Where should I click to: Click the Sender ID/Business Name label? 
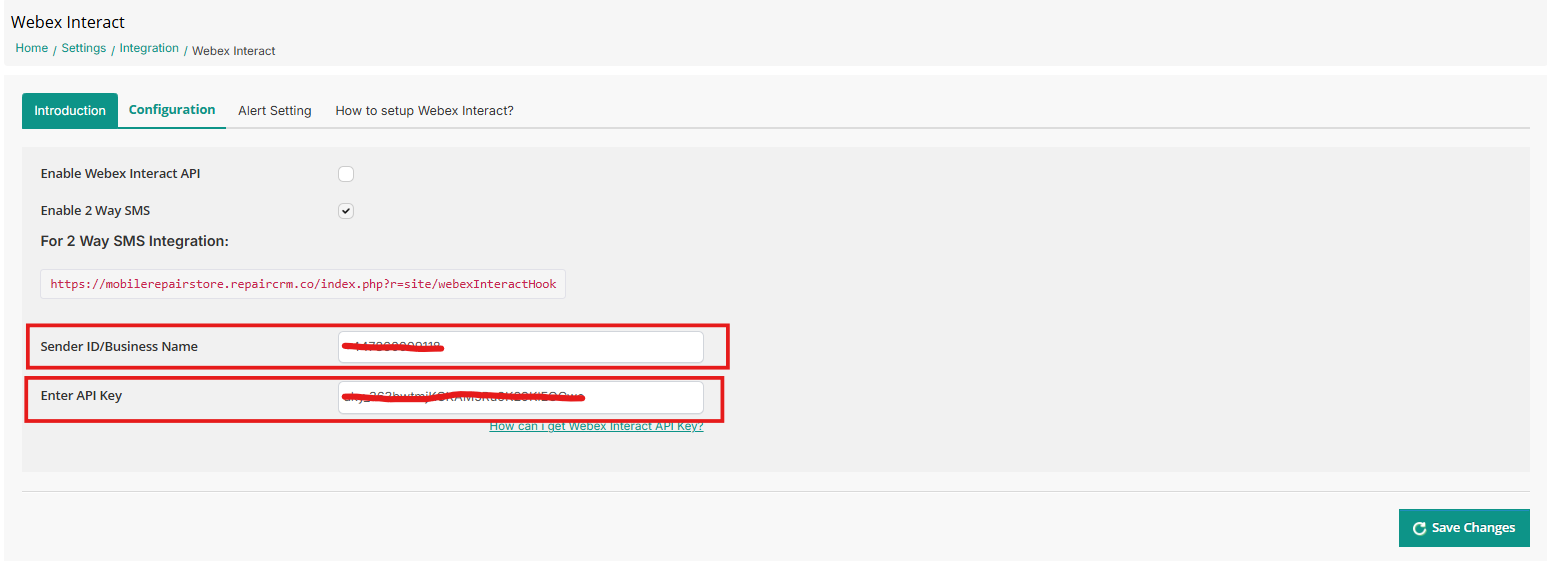pyautogui.click(x=119, y=347)
